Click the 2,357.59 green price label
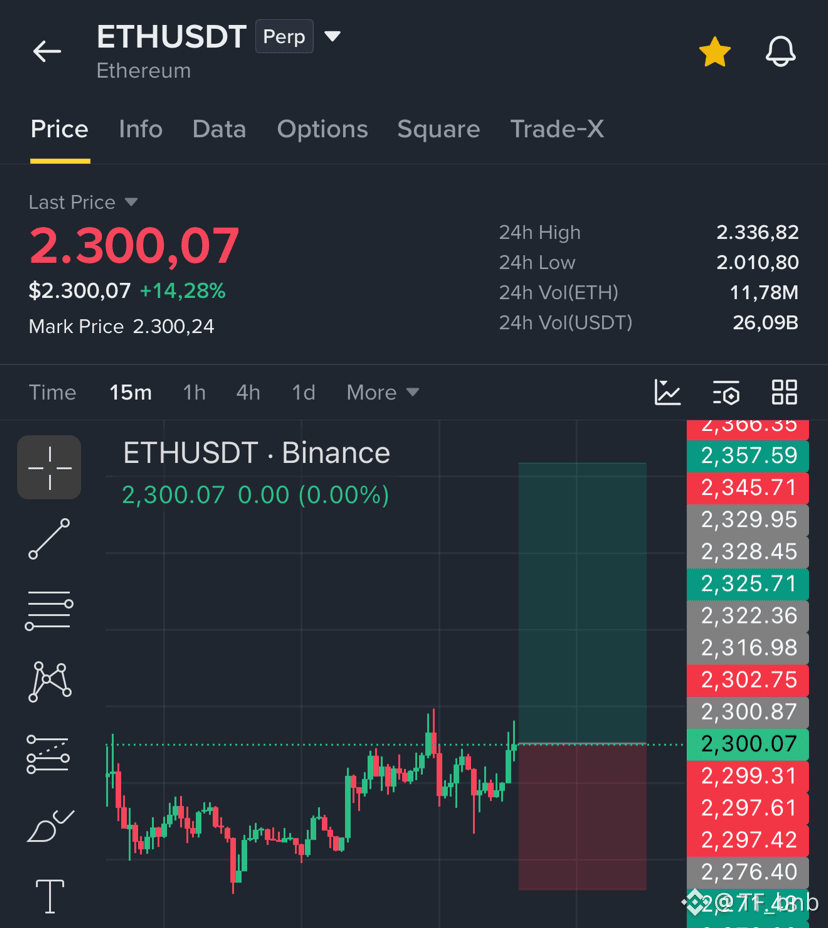Viewport: 828px width, 928px height. (x=748, y=456)
